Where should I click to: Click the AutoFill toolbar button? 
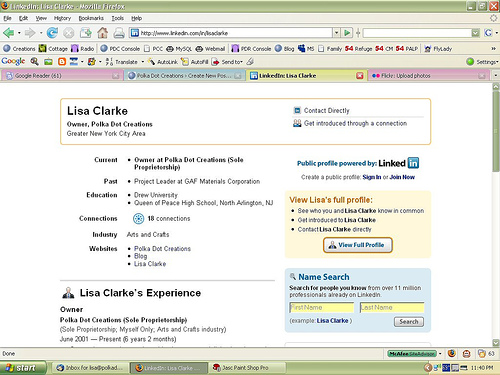point(195,62)
